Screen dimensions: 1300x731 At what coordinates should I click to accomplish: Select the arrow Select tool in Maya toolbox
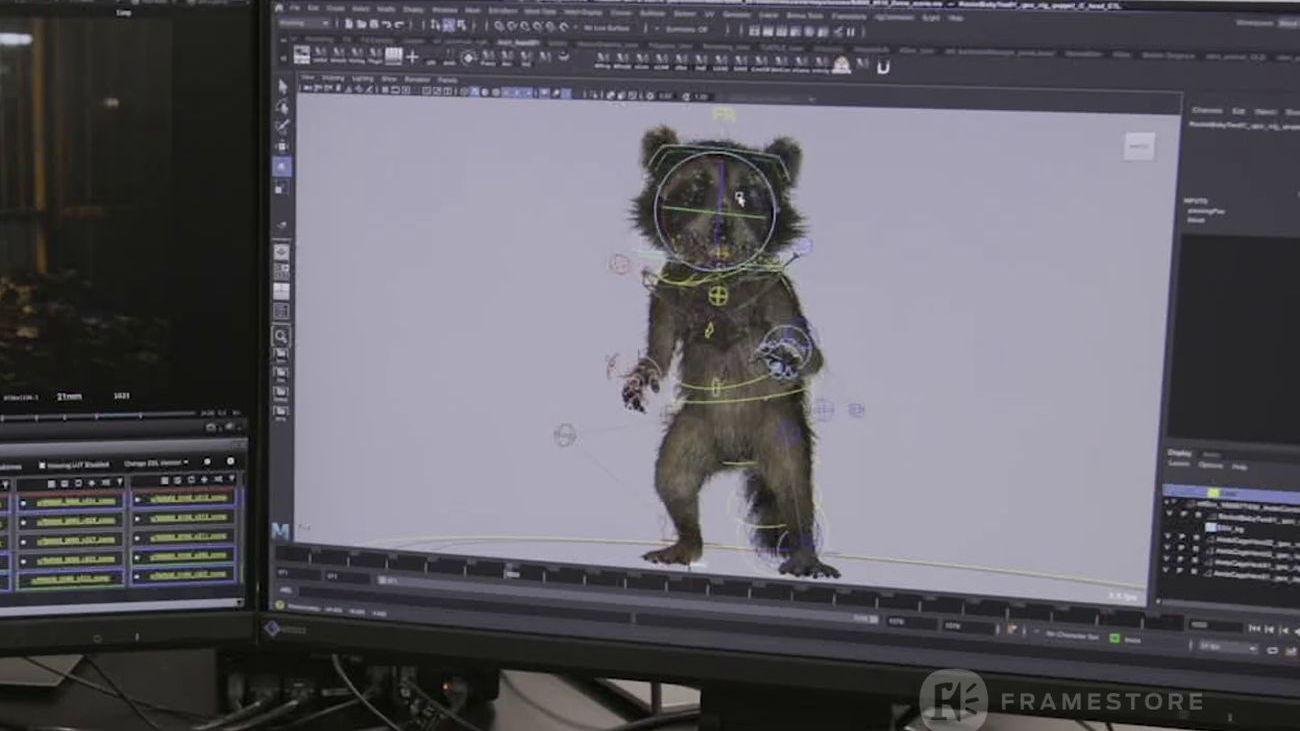283,88
